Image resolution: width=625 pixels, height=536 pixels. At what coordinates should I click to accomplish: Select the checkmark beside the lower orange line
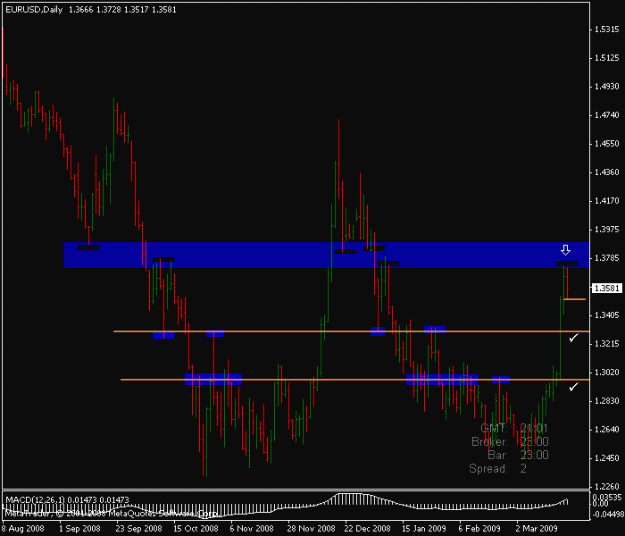(574, 387)
